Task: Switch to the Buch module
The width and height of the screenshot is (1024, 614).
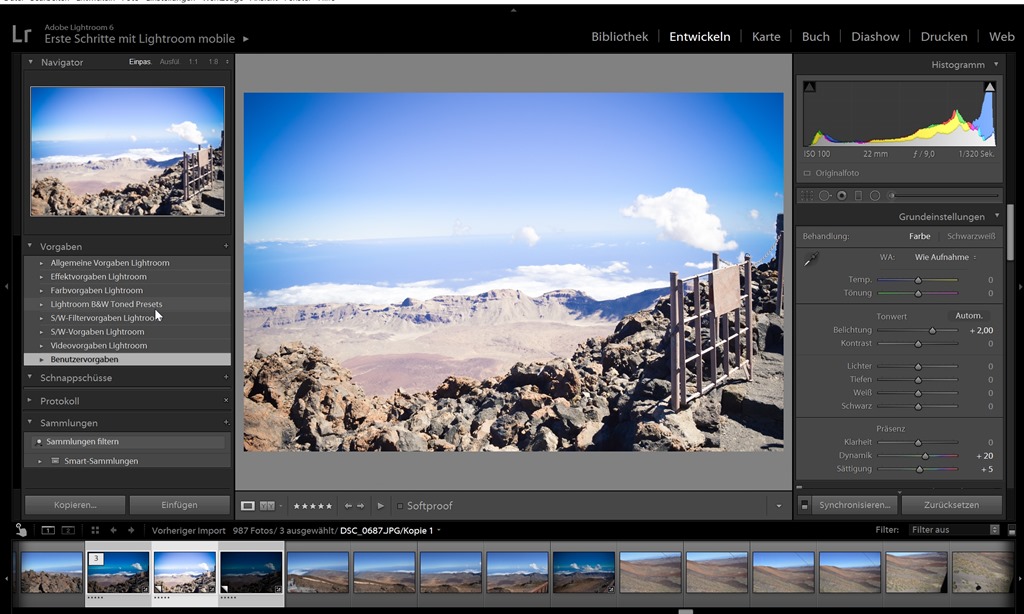Action: [816, 37]
